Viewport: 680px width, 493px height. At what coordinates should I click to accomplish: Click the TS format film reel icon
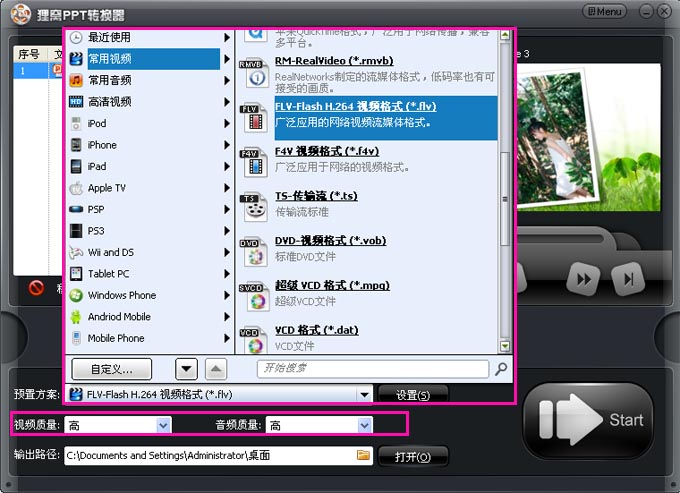(x=253, y=208)
